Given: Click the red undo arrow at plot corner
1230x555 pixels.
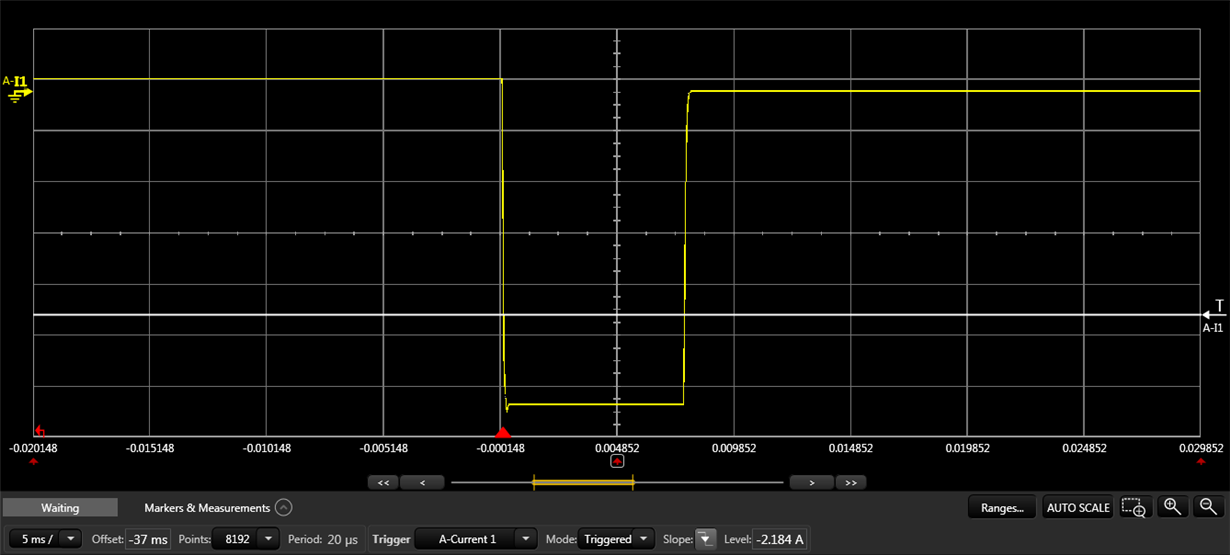Looking at the screenshot, I should pyautogui.click(x=40, y=430).
